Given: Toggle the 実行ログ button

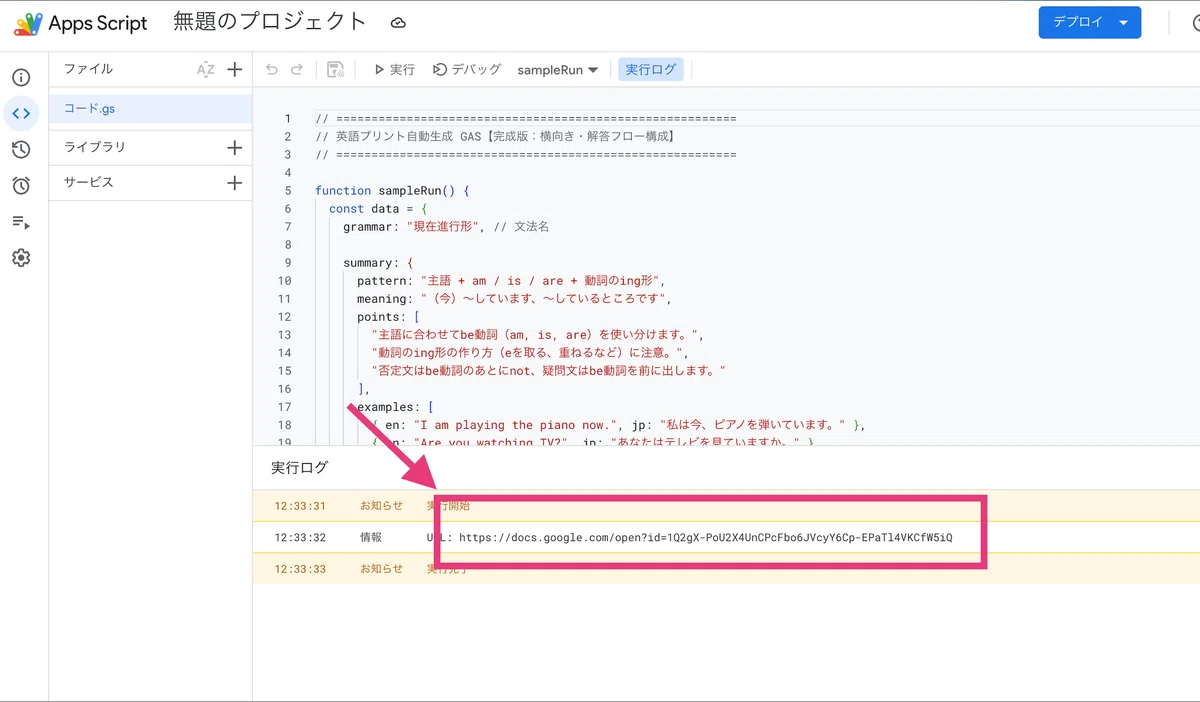Looking at the screenshot, I should click(x=651, y=69).
